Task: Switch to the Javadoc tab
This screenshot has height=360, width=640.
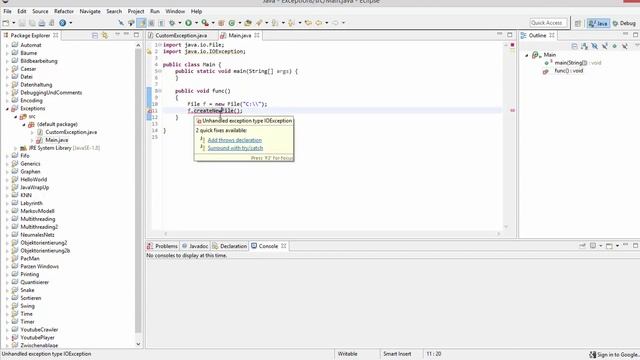Action: pos(195,246)
